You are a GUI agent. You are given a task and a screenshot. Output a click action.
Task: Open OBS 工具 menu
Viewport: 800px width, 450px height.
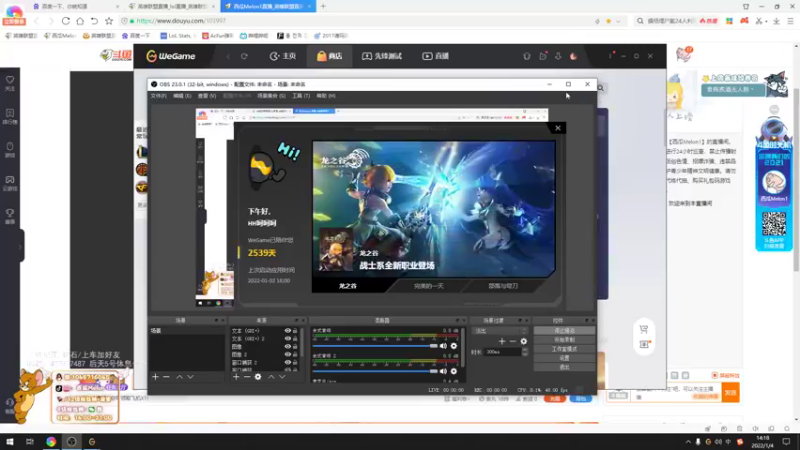[x=301, y=96]
